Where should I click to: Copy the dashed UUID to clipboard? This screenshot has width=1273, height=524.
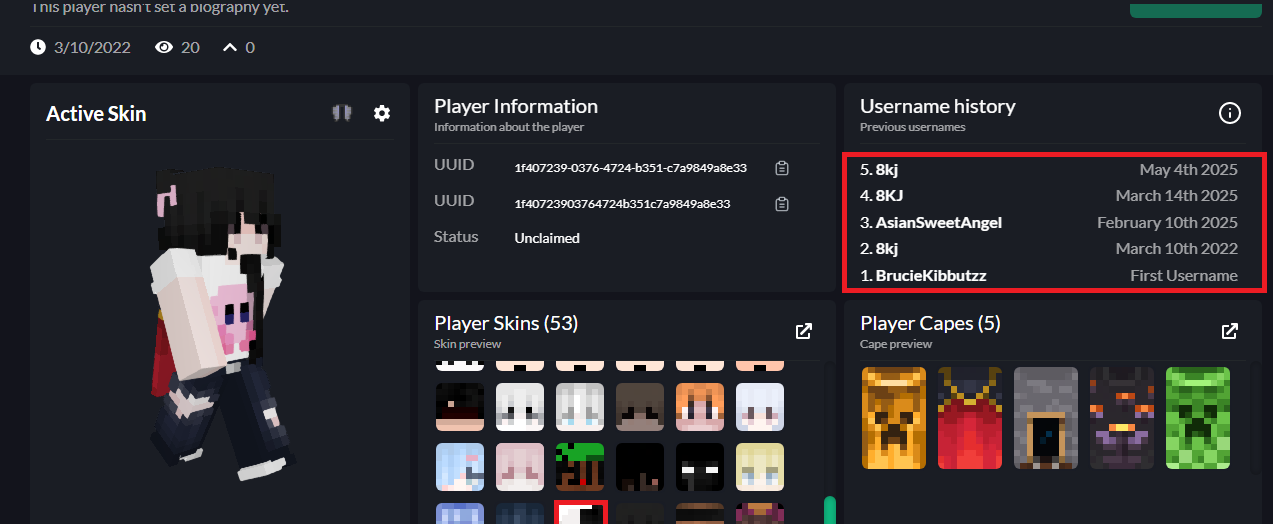[x=782, y=168]
